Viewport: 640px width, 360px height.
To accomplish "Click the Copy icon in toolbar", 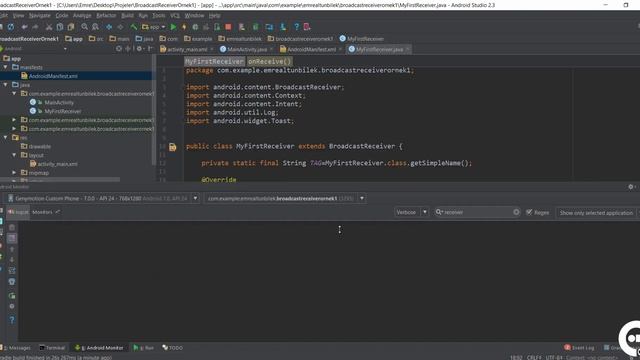I will click(x=60, y=27).
